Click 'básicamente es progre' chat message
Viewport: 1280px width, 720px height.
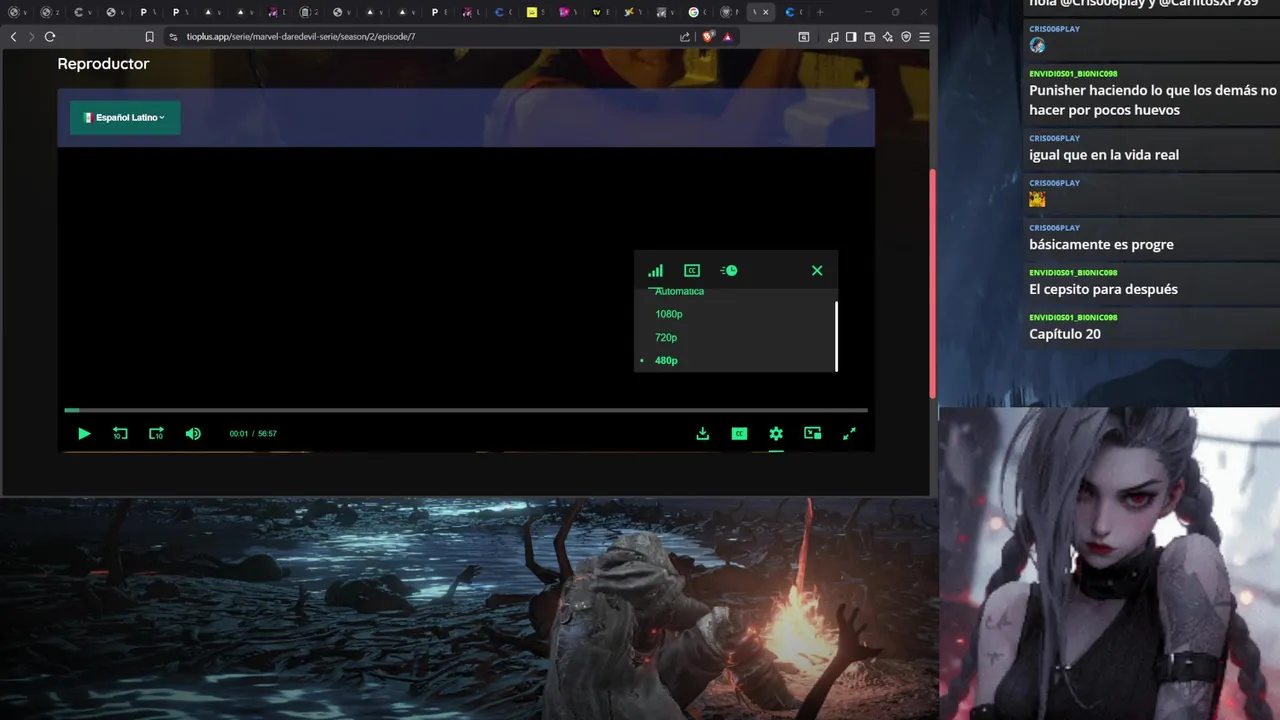[x=1102, y=244]
